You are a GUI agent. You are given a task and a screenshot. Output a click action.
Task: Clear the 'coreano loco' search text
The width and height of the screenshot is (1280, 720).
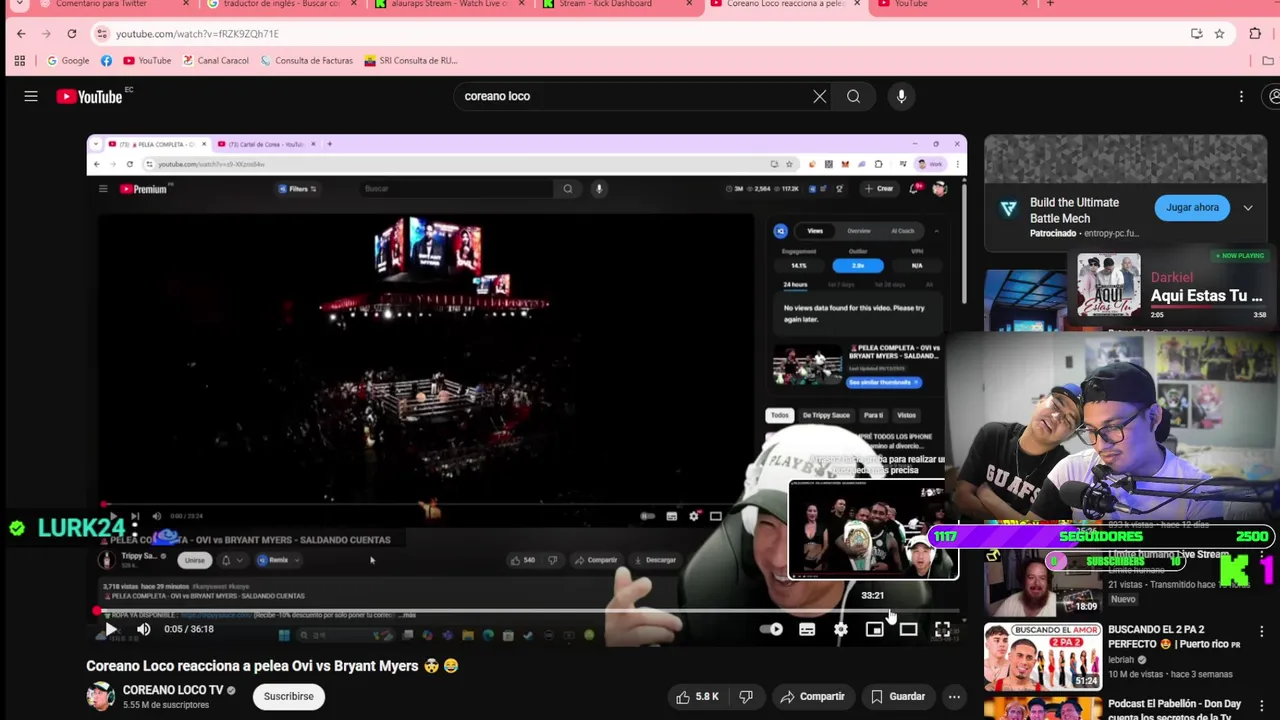pos(820,96)
